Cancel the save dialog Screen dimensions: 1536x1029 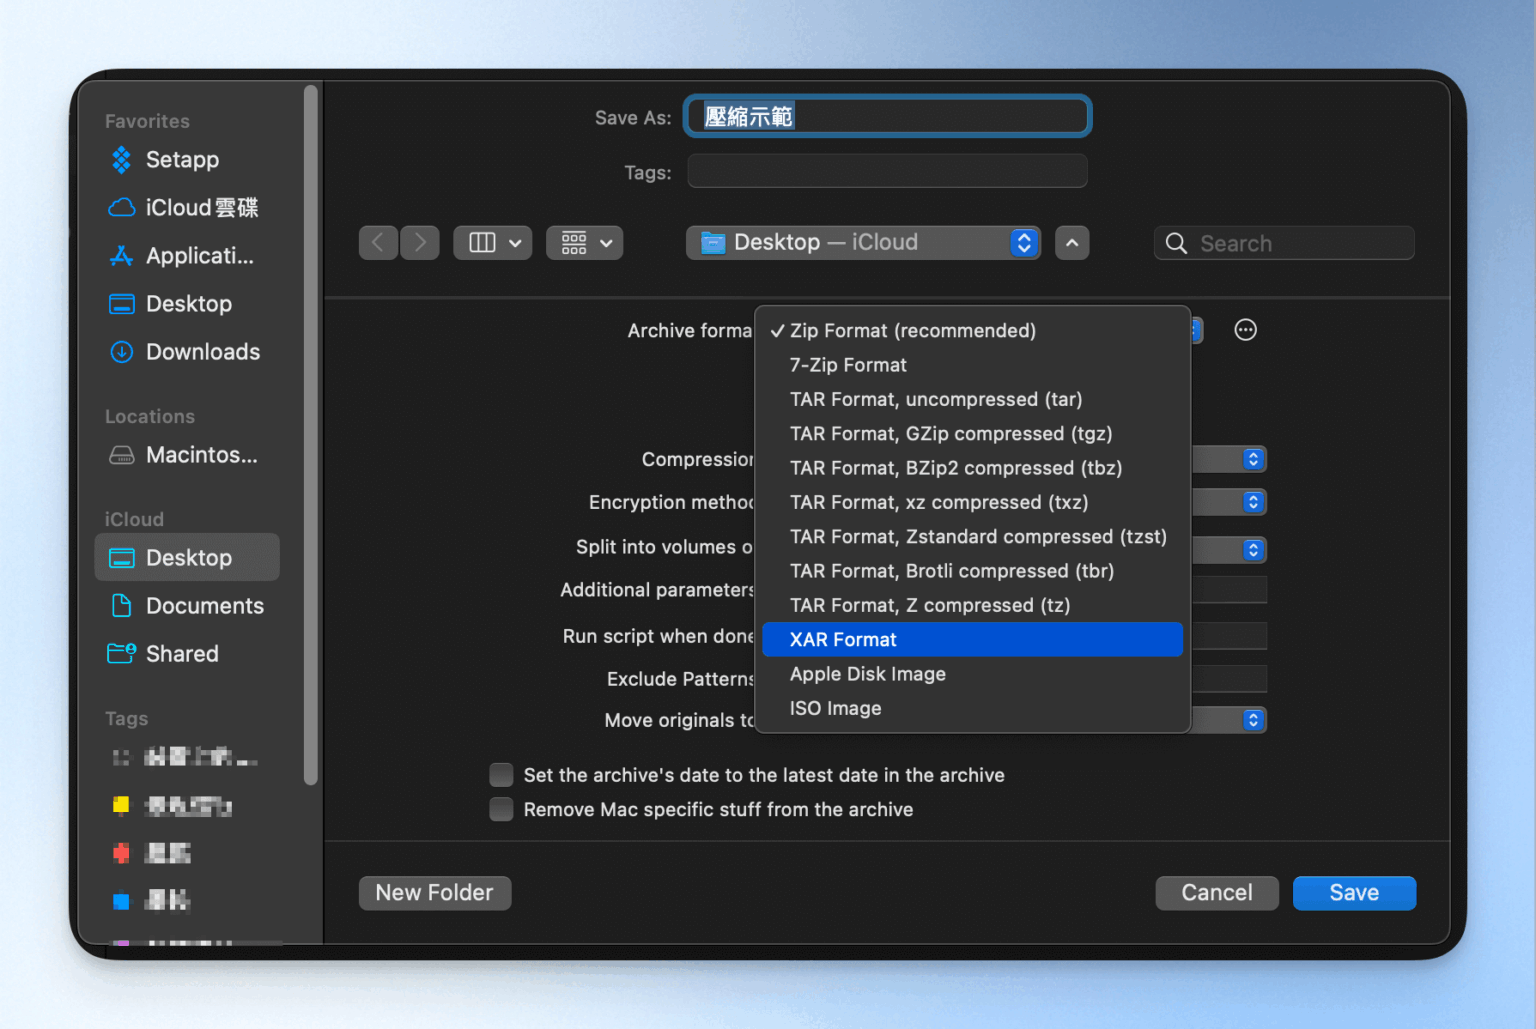[x=1216, y=892]
